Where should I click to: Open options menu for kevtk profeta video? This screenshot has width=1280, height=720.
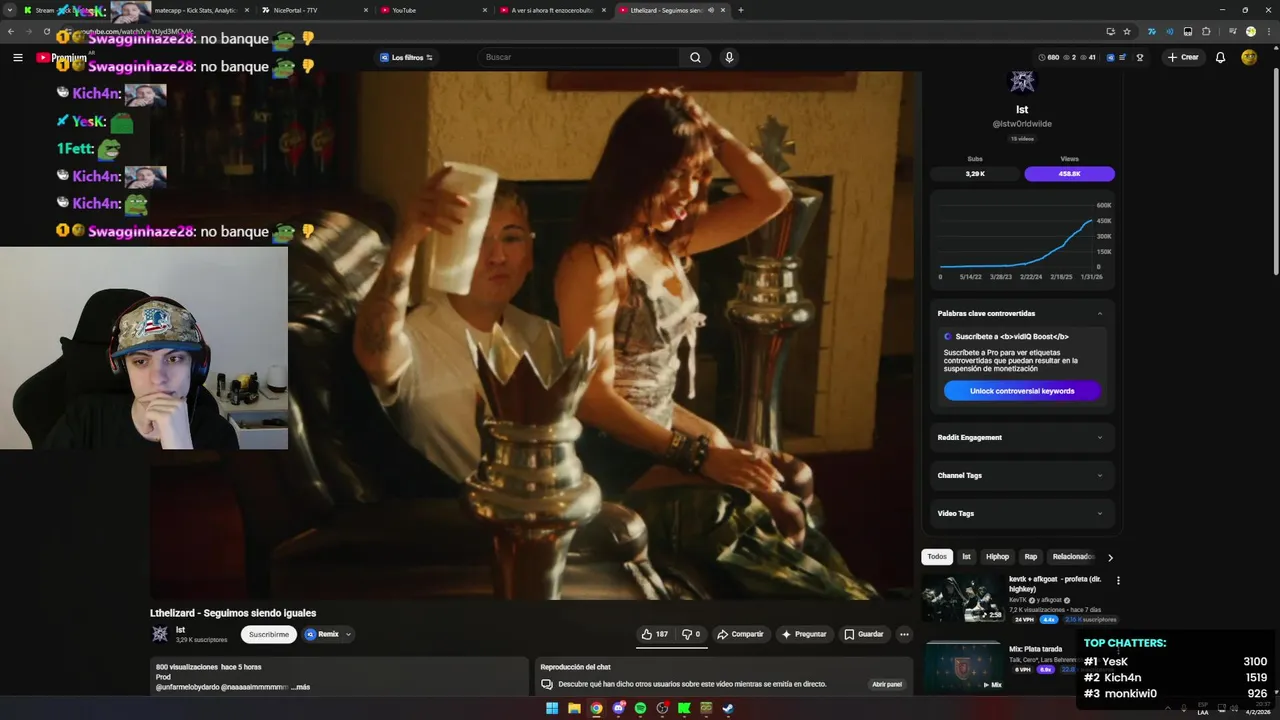tap(1118, 580)
